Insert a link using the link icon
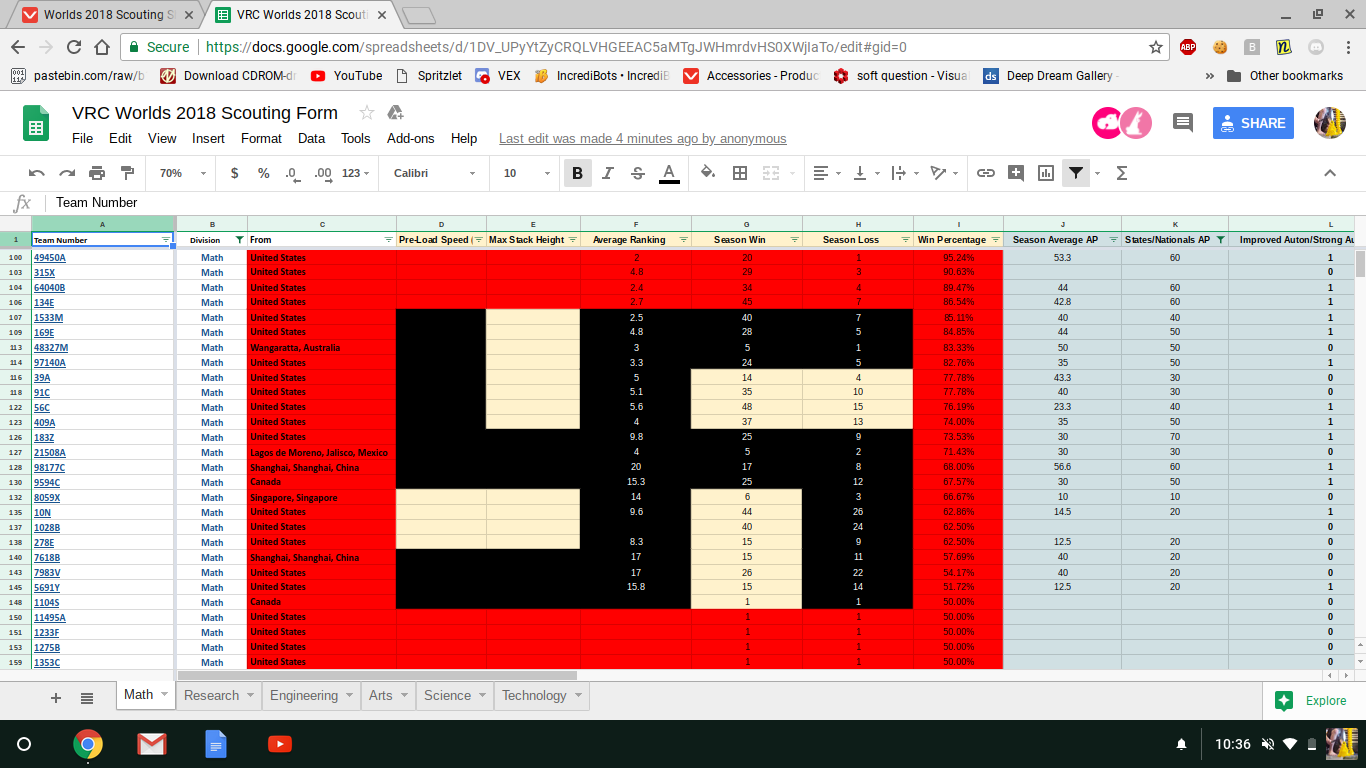The image size is (1366, 768). click(986, 173)
